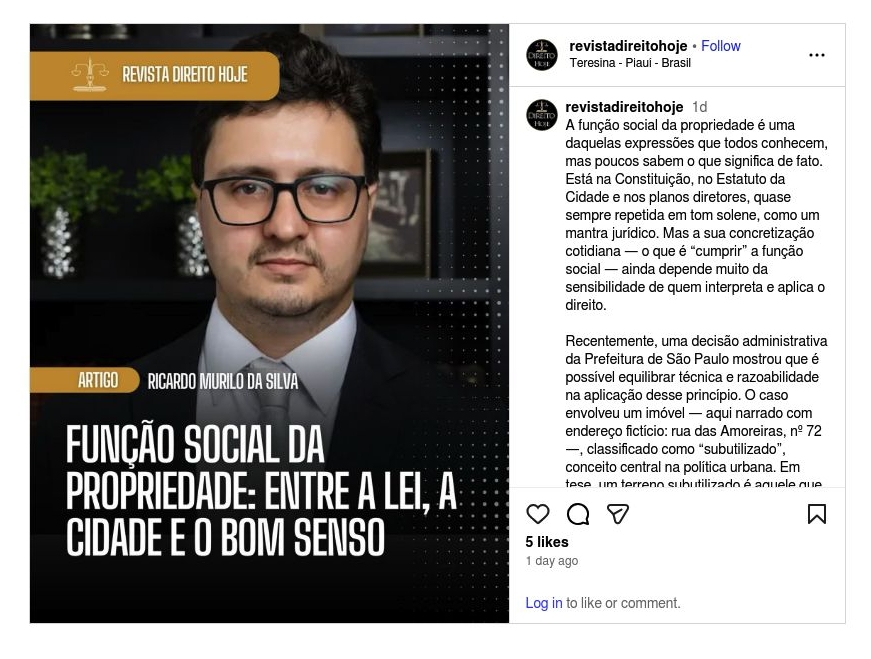The height and width of the screenshot is (659, 871).
Task: Open the Teresina - Piauí - Brasil location
Action: pyautogui.click(x=630, y=63)
